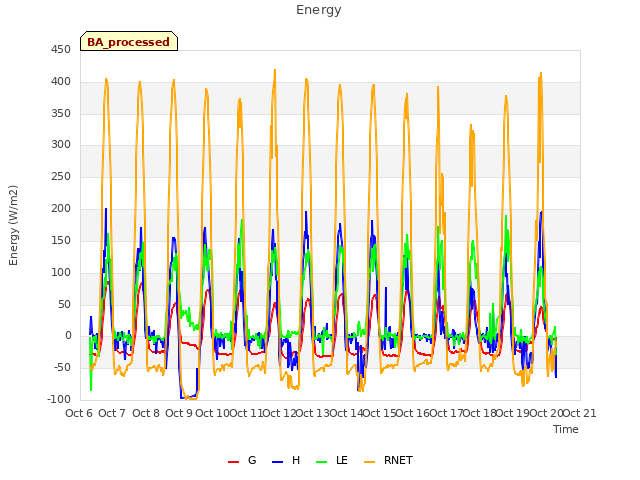
Task: Click the 200 y-axis tick label
Action: (61, 209)
